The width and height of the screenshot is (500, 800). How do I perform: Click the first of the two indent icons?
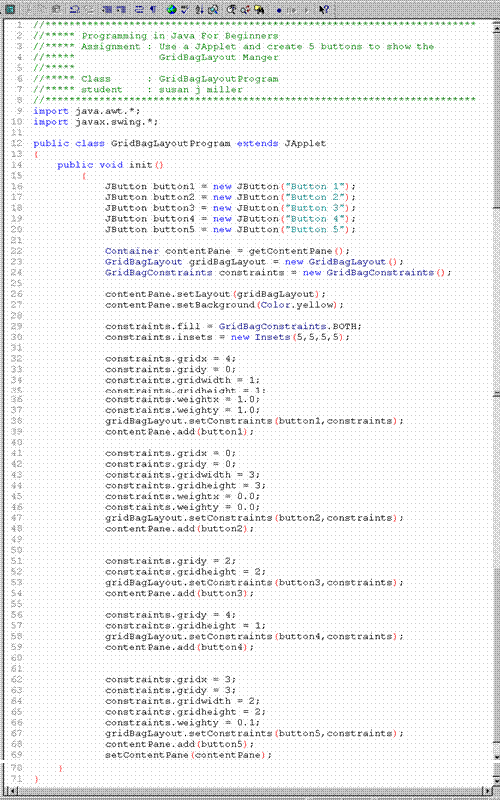pyautogui.click(x=107, y=9)
